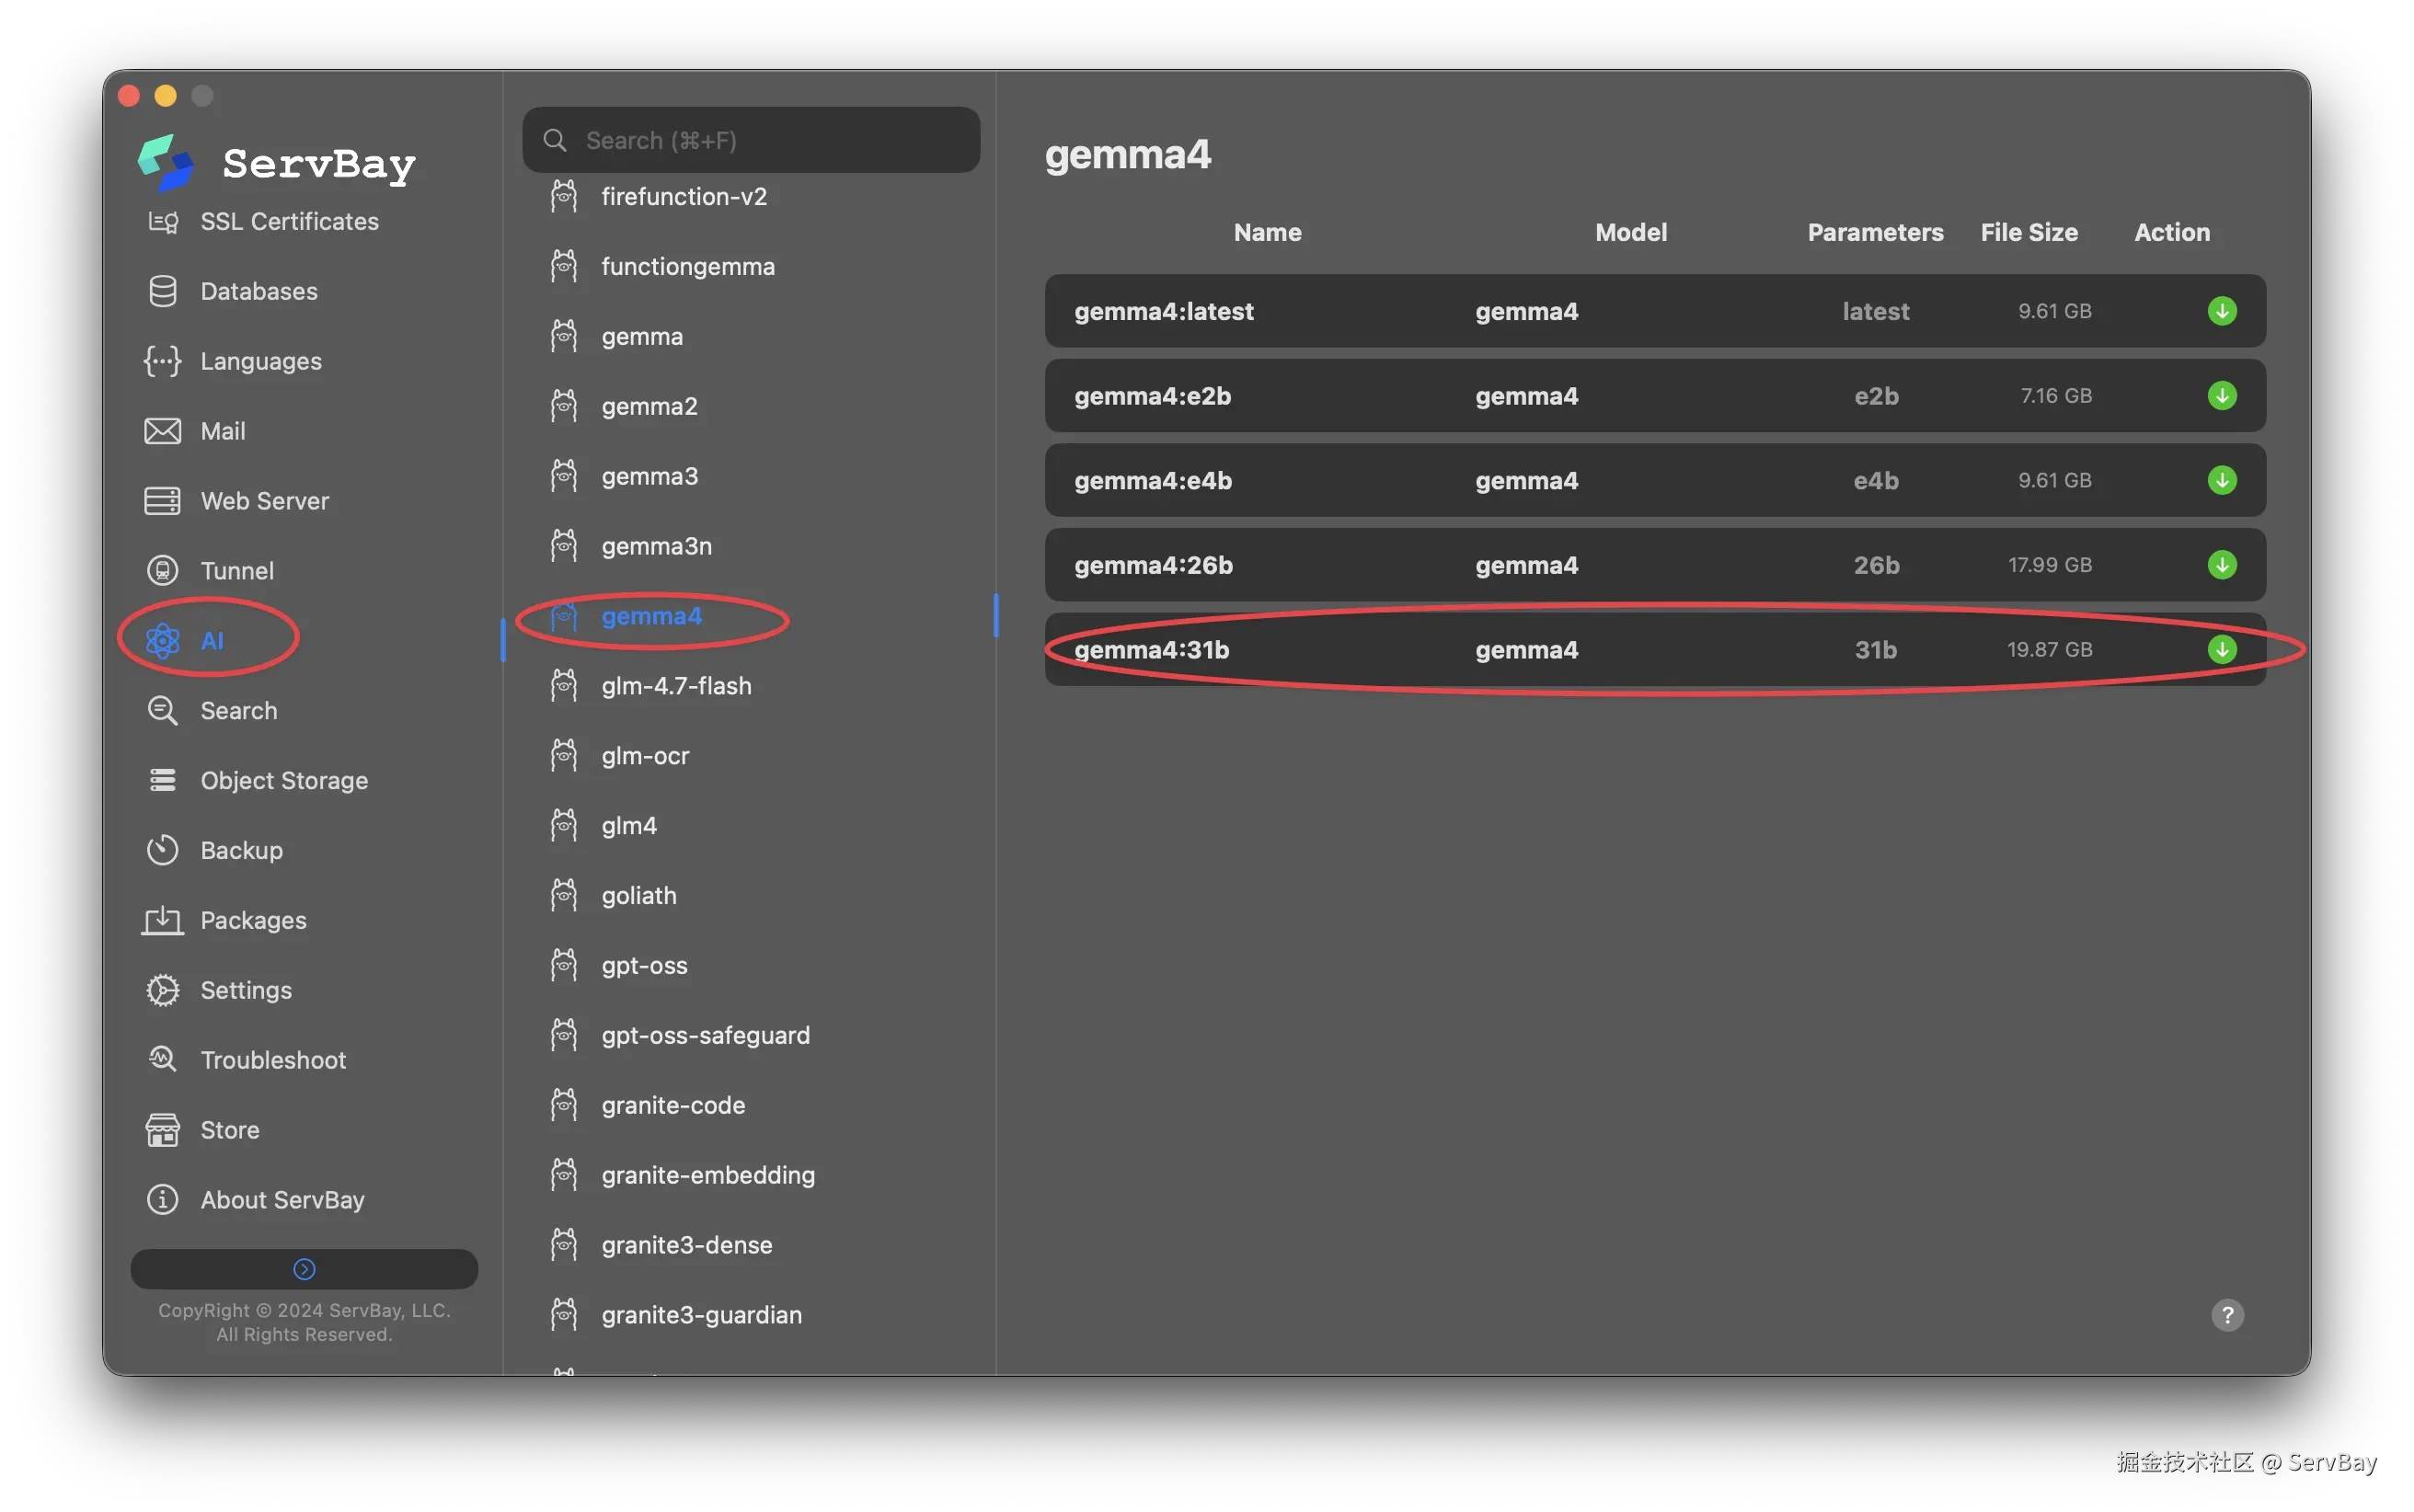Image resolution: width=2414 pixels, height=1512 pixels.
Task: Go to Web Server settings
Action: 264,501
